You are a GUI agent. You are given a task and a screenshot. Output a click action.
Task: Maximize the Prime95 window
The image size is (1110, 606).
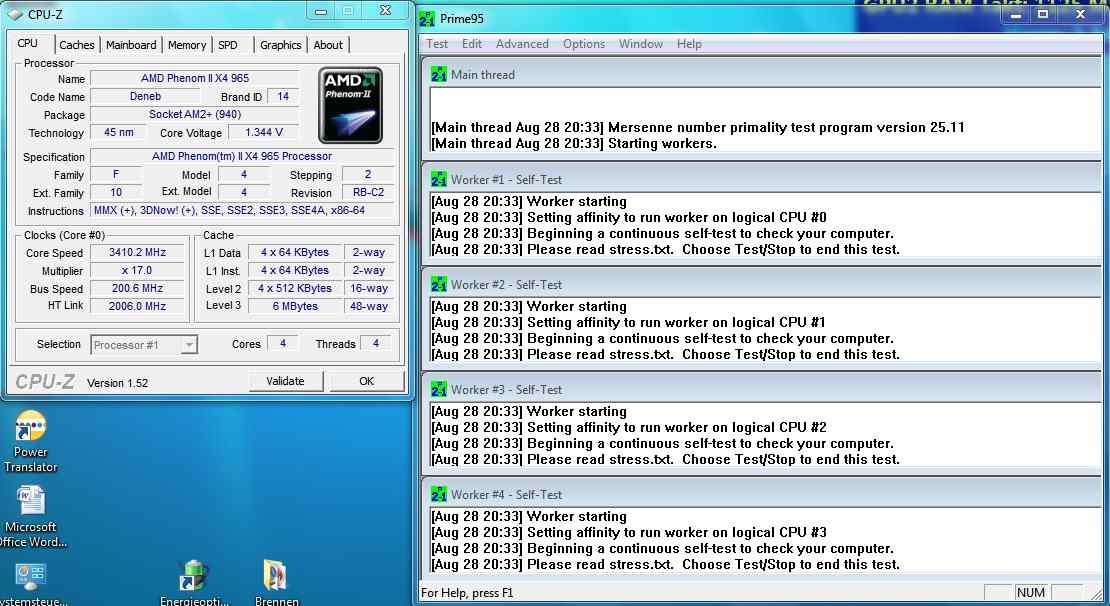tap(1043, 14)
